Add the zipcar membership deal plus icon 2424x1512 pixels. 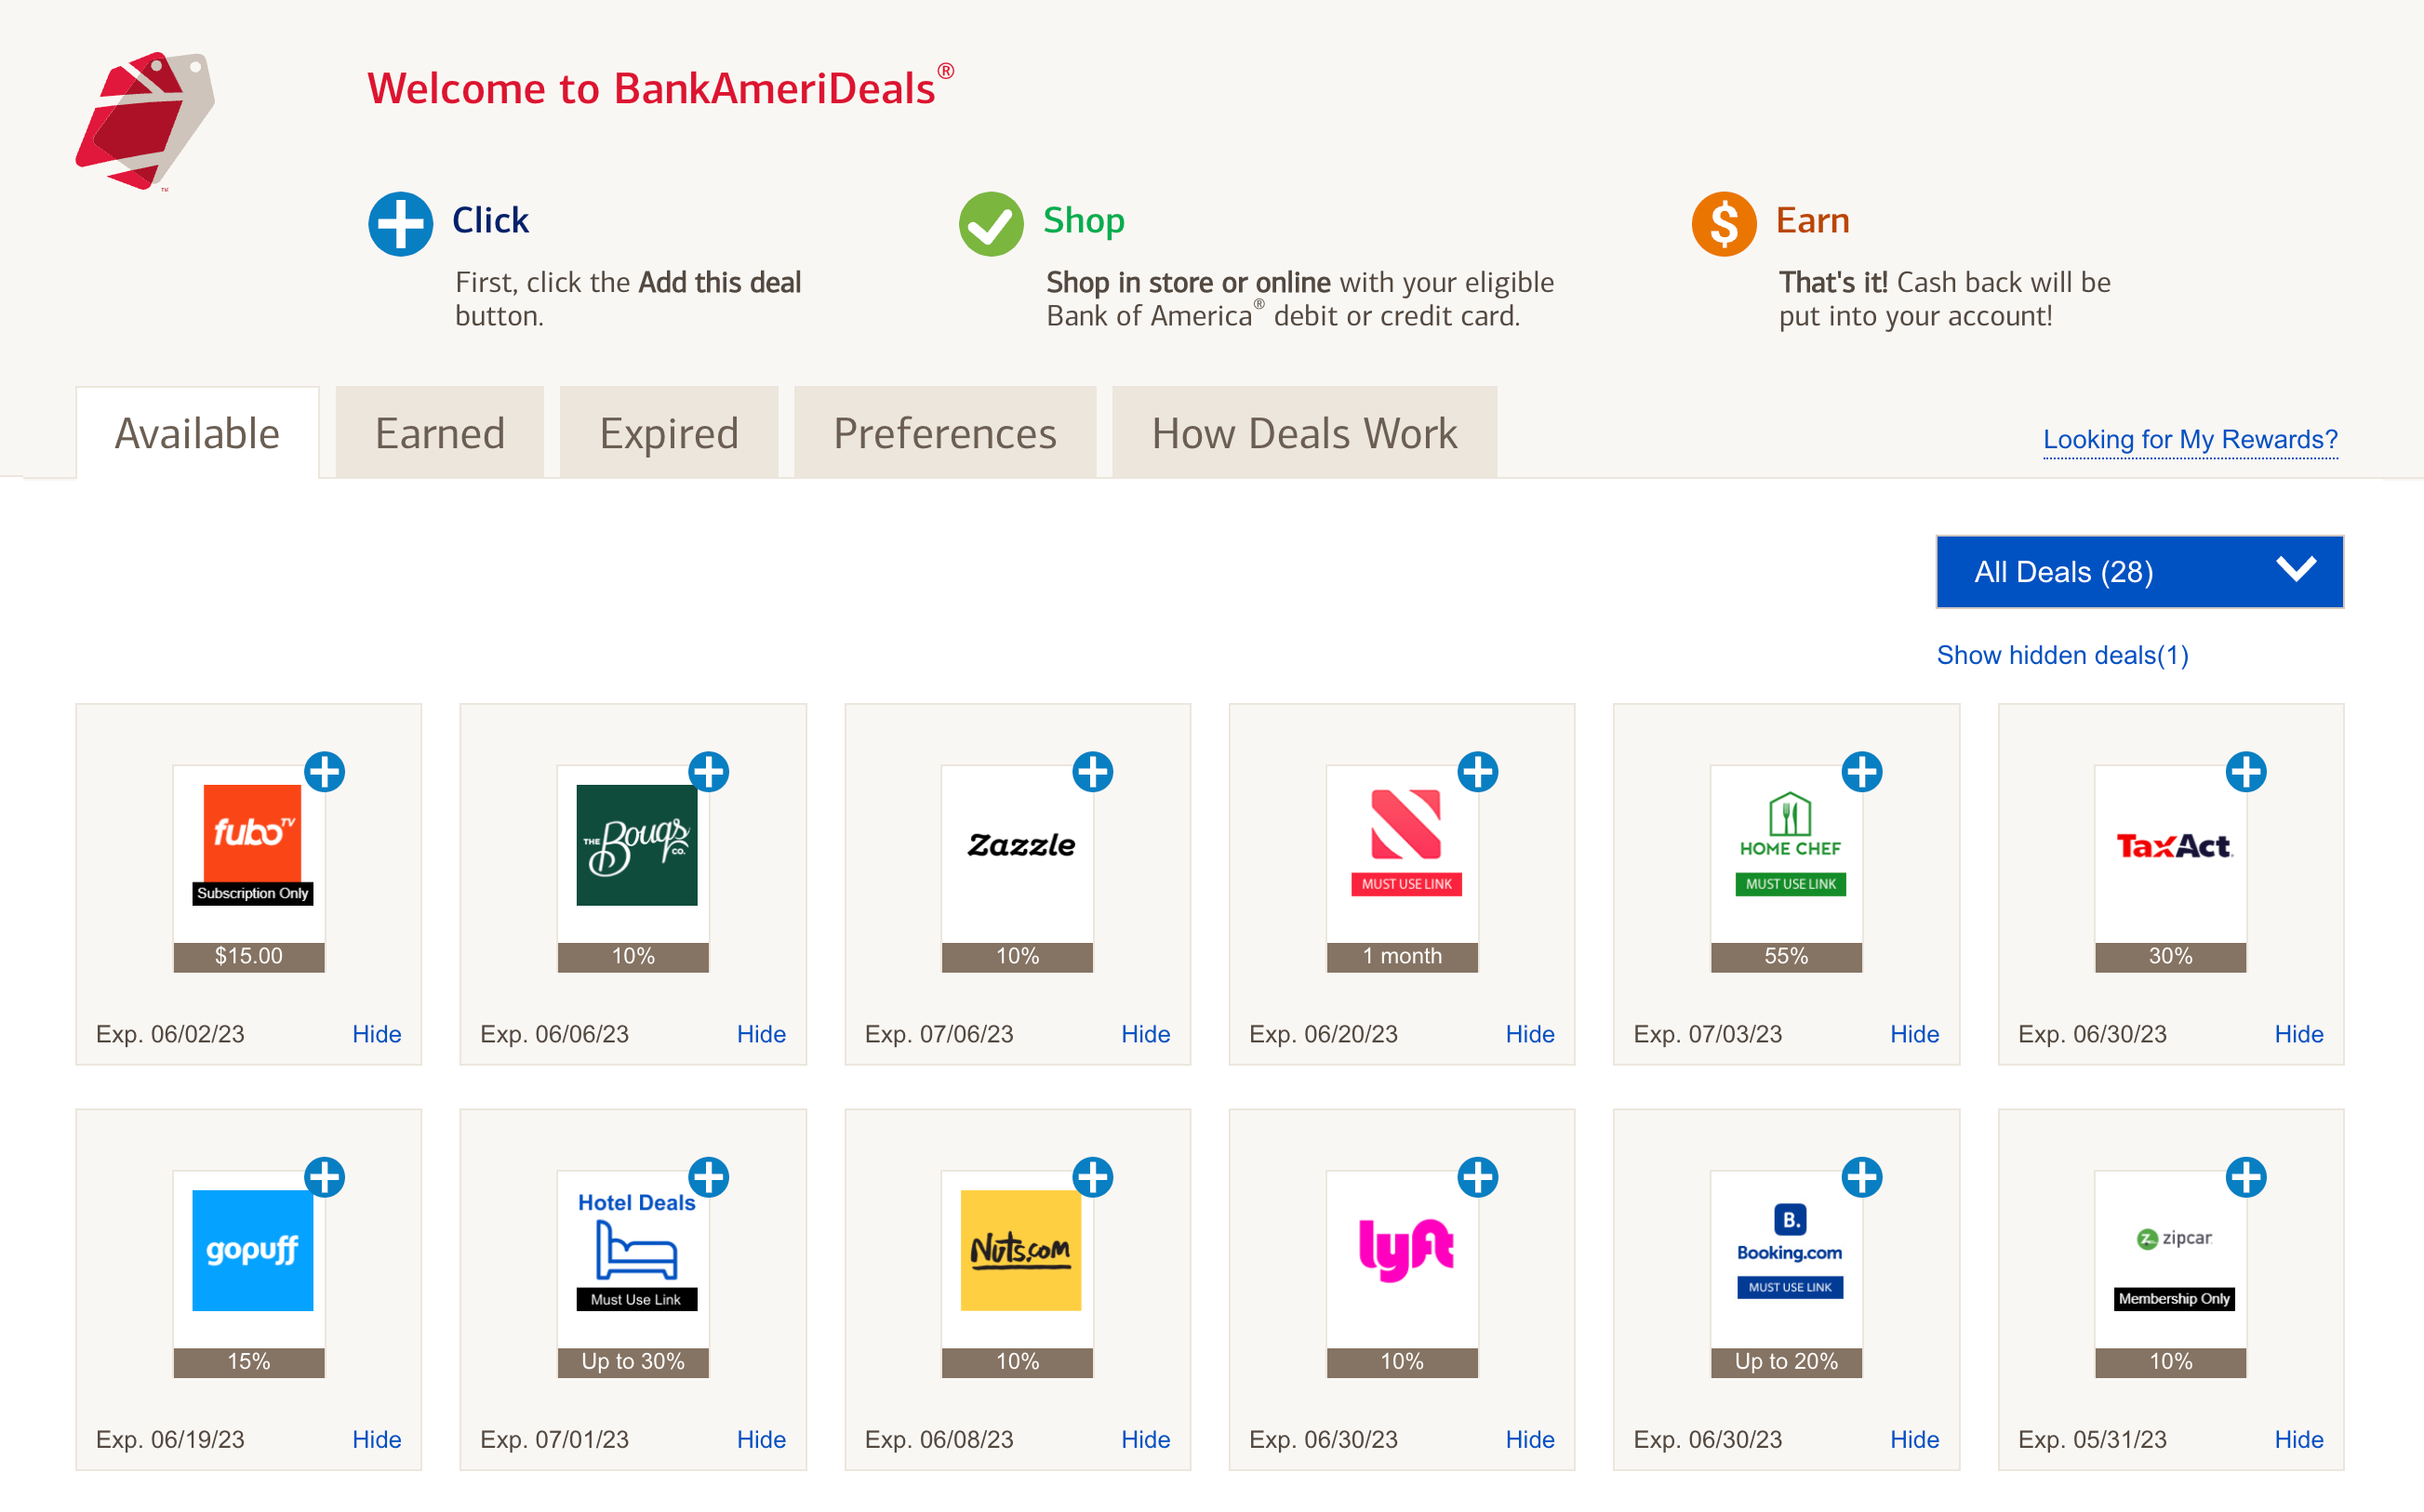click(x=2246, y=1177)
